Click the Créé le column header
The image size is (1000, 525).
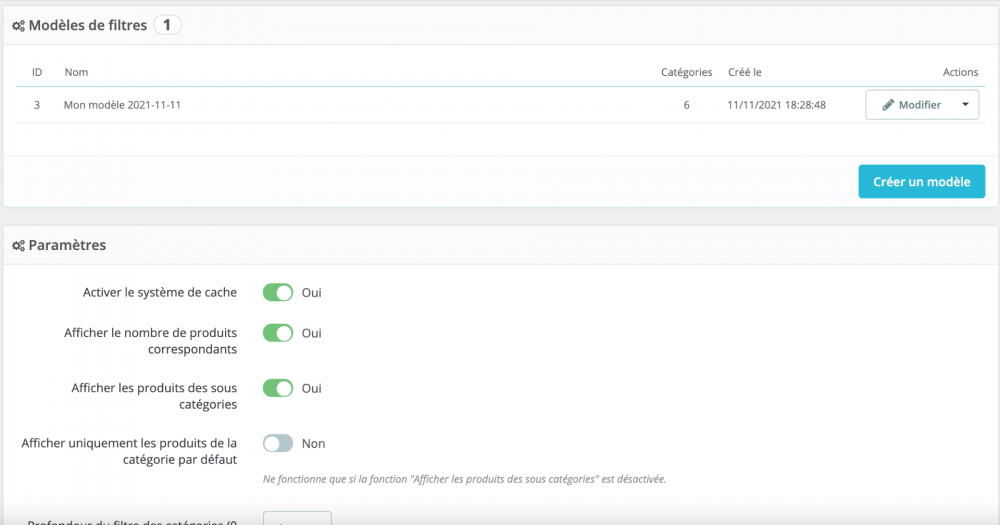[745, 72]
